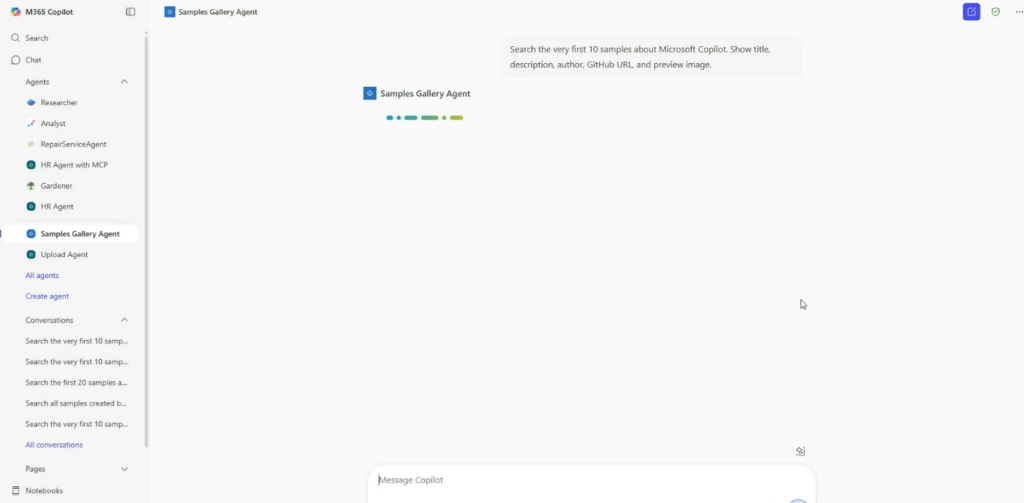Click the HR Agent with MCP icon
This screenshot has height=503, width=1024.
[31, 165]
